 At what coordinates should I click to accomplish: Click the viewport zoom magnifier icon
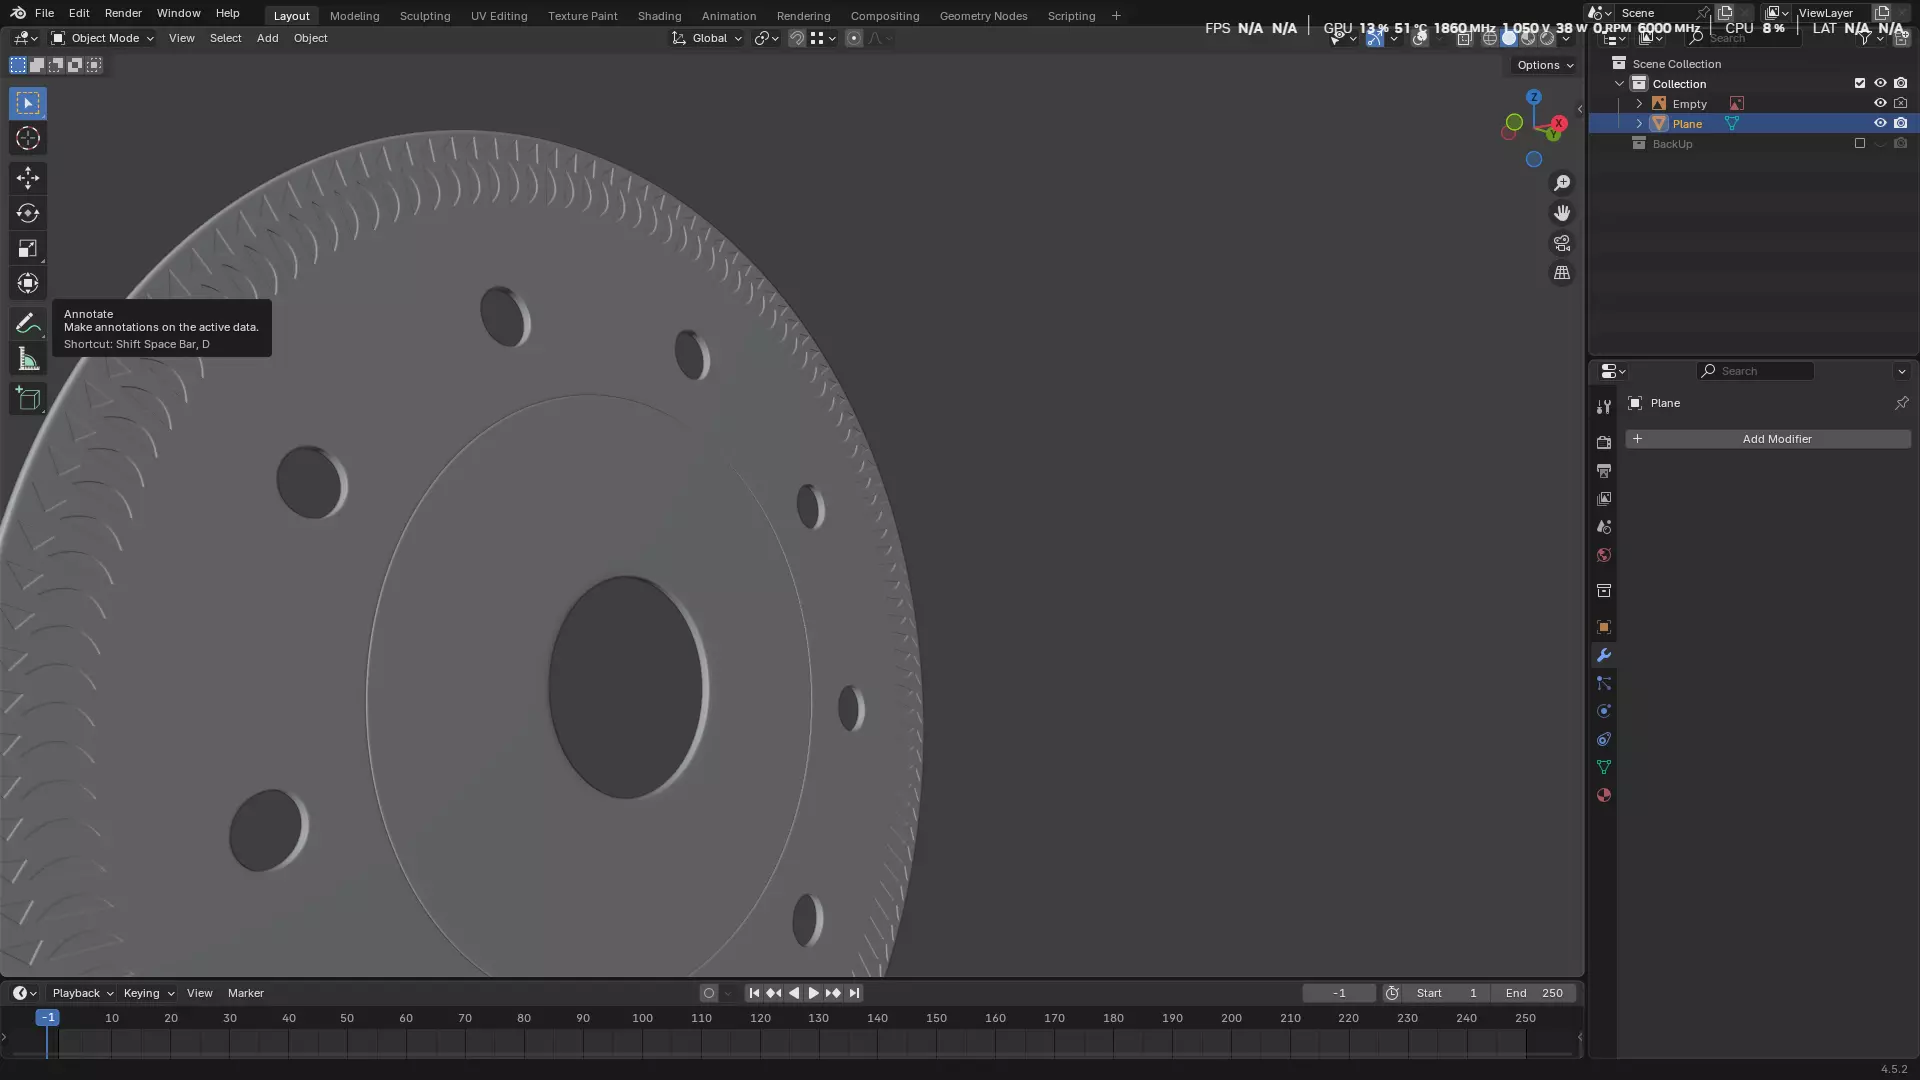pyautogui.click(x=1562, y=183)
